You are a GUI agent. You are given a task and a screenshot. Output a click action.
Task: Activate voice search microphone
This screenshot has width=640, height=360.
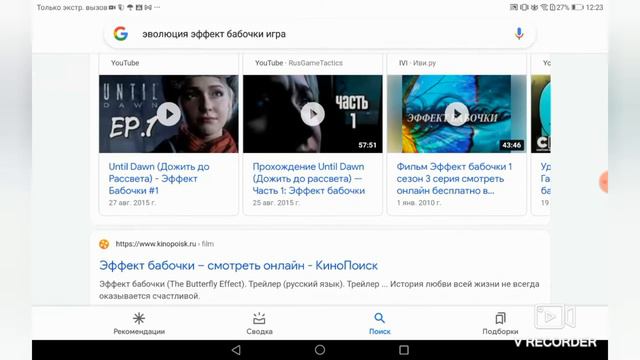point(519,33)
